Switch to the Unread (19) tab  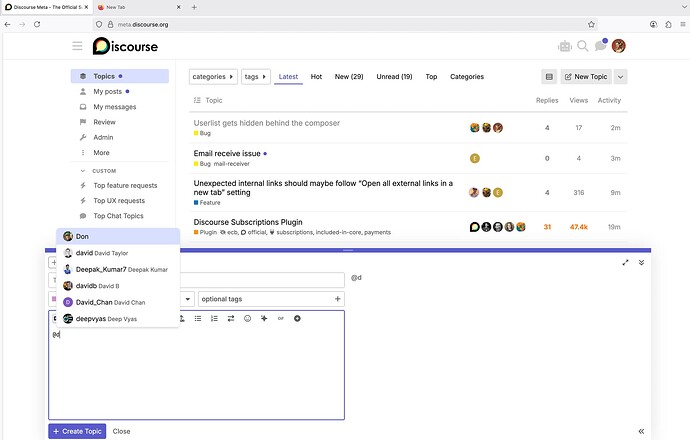click(394, 77)
